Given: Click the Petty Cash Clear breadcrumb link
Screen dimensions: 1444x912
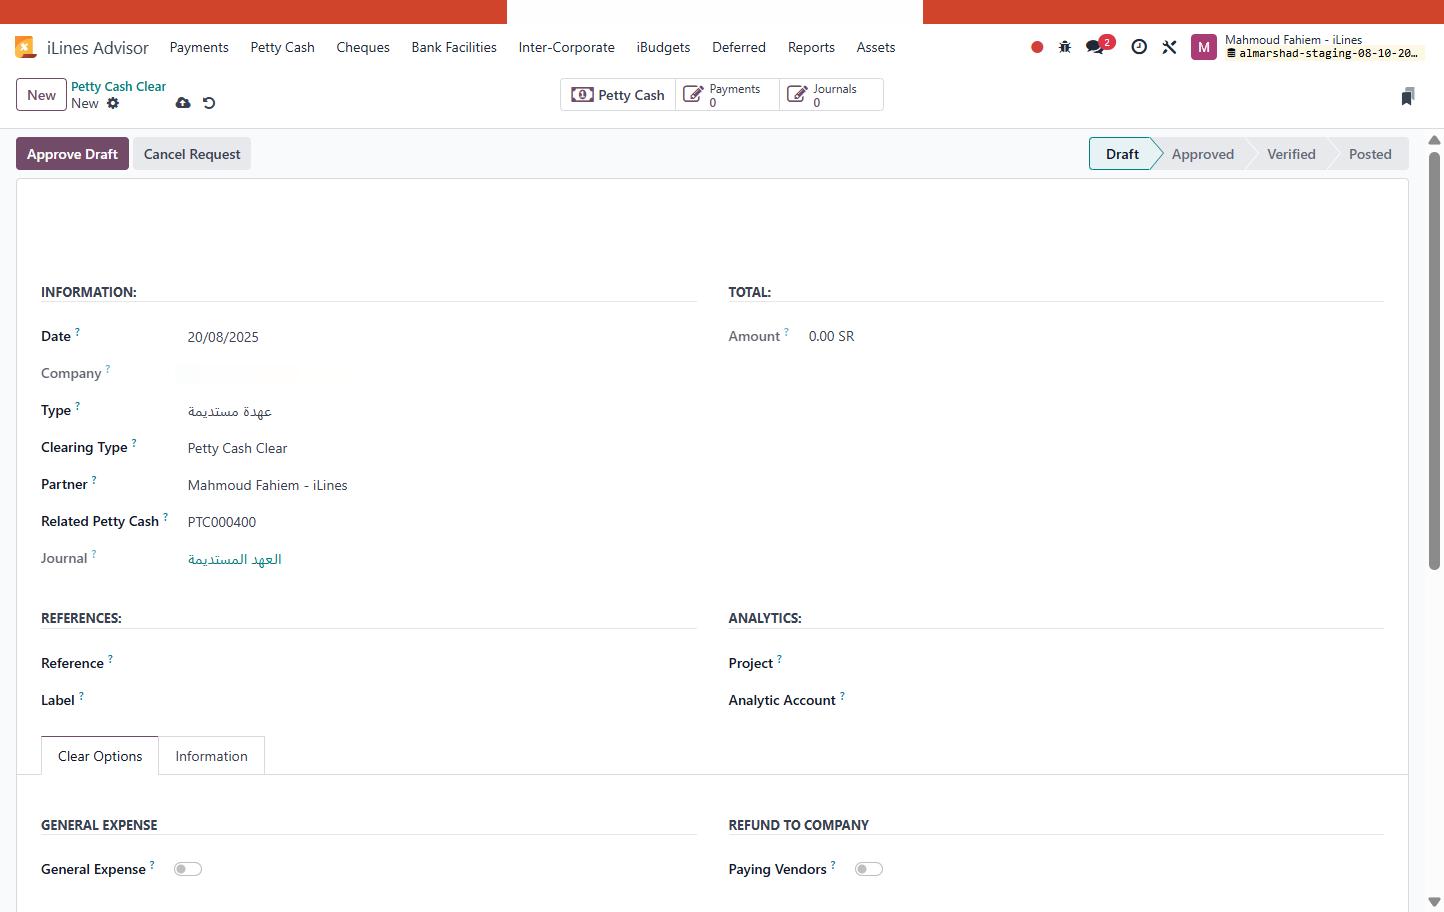Looking at the screenshot, I should (x=118, y=86).
